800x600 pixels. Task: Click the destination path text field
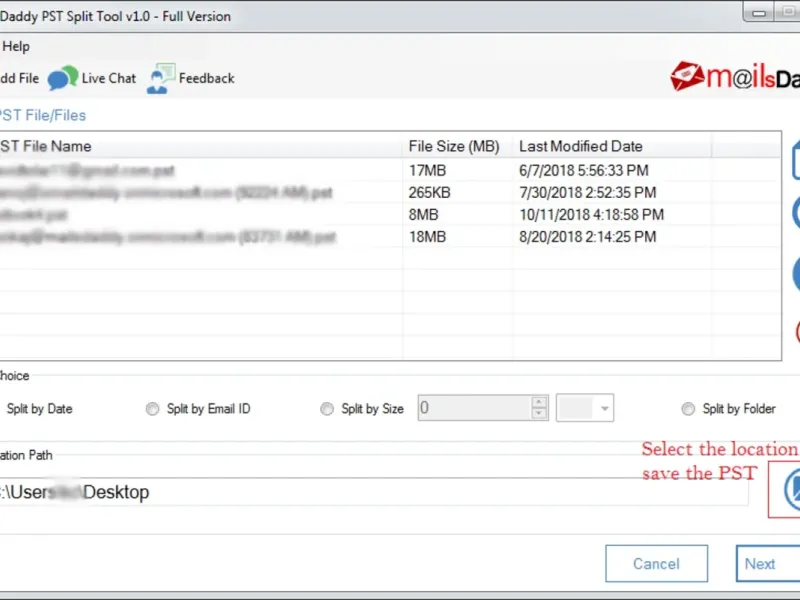pos(373,492)
